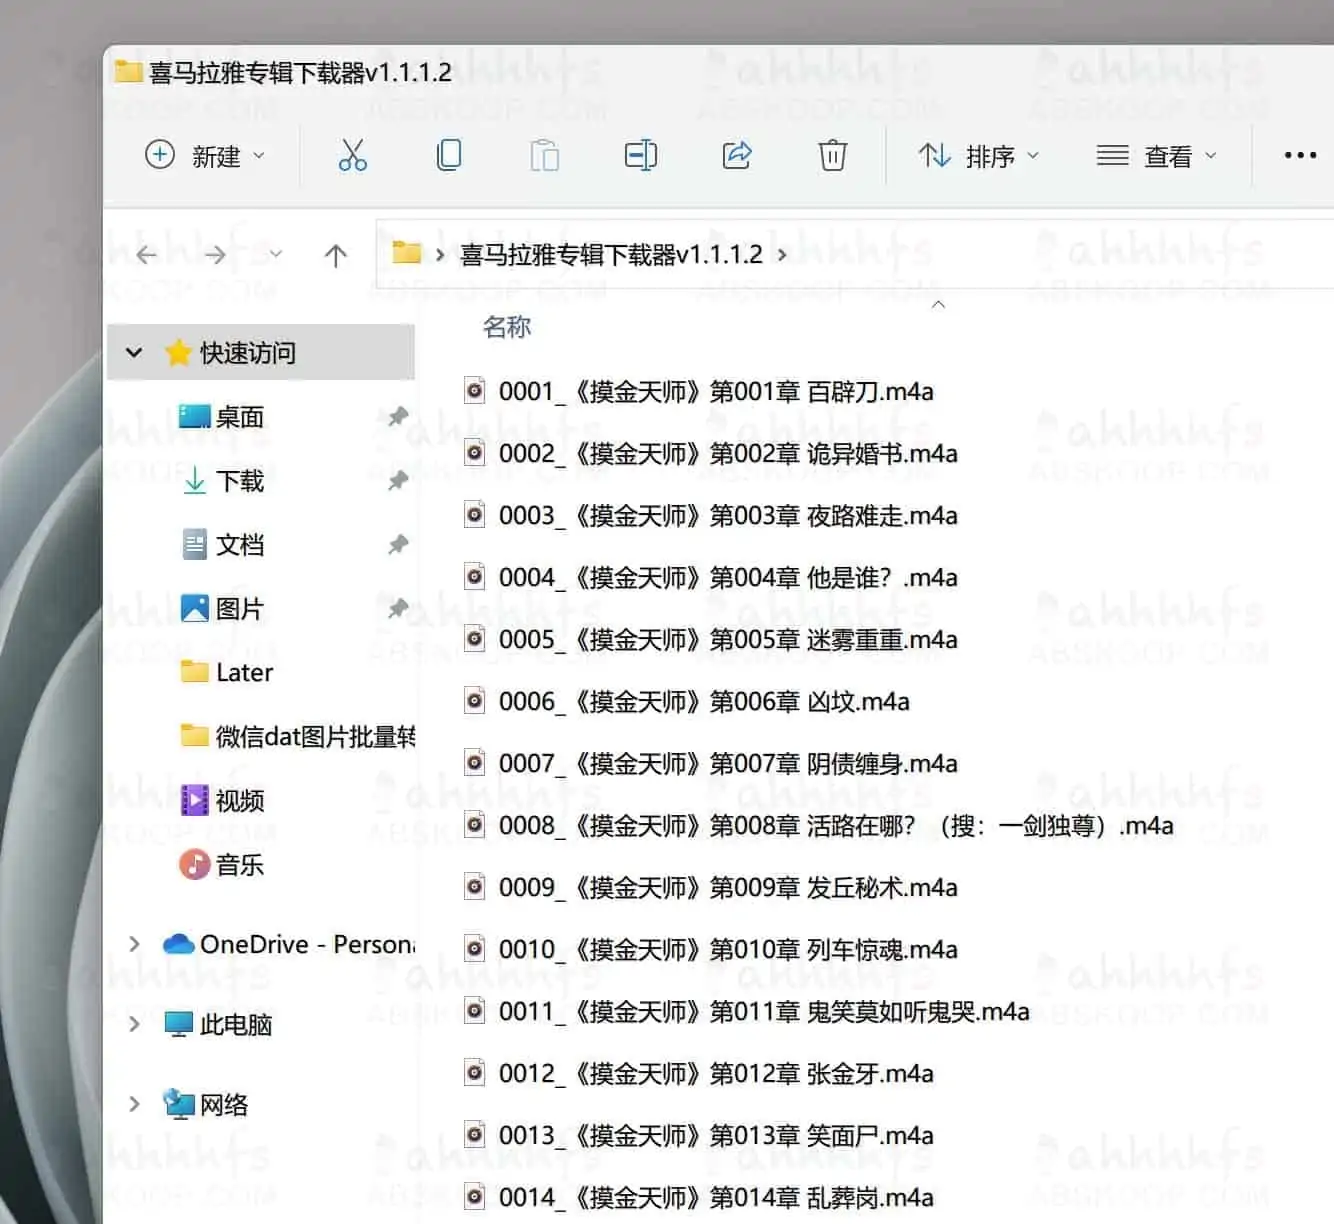
Task: Click the Share icon on the toolbar
Action: pyautogui.click(x=737, y=156)
